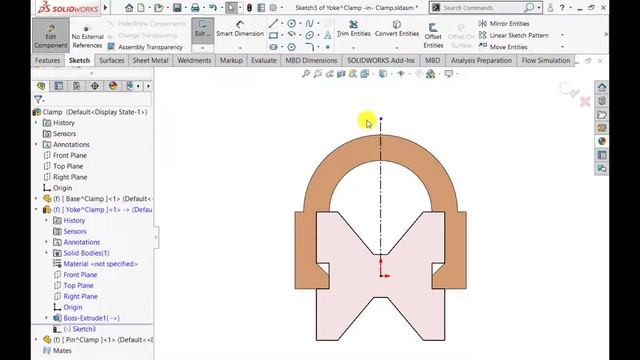Open the PropertyManager tab icon
640x360 pixels.
point(58,86)
